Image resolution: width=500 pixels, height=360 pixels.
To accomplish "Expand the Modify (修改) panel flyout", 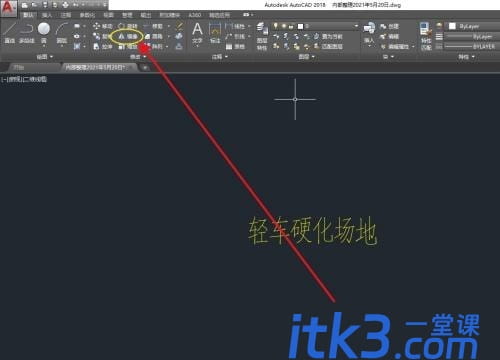I will click(138, 57).
